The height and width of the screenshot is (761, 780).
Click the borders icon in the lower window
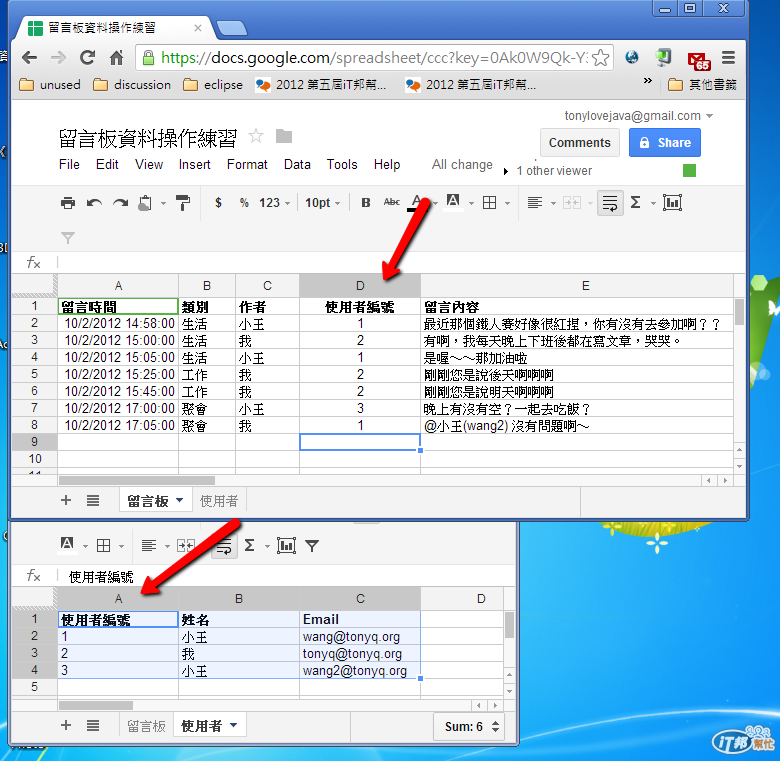pyautogui.click(x=103, y=546)
